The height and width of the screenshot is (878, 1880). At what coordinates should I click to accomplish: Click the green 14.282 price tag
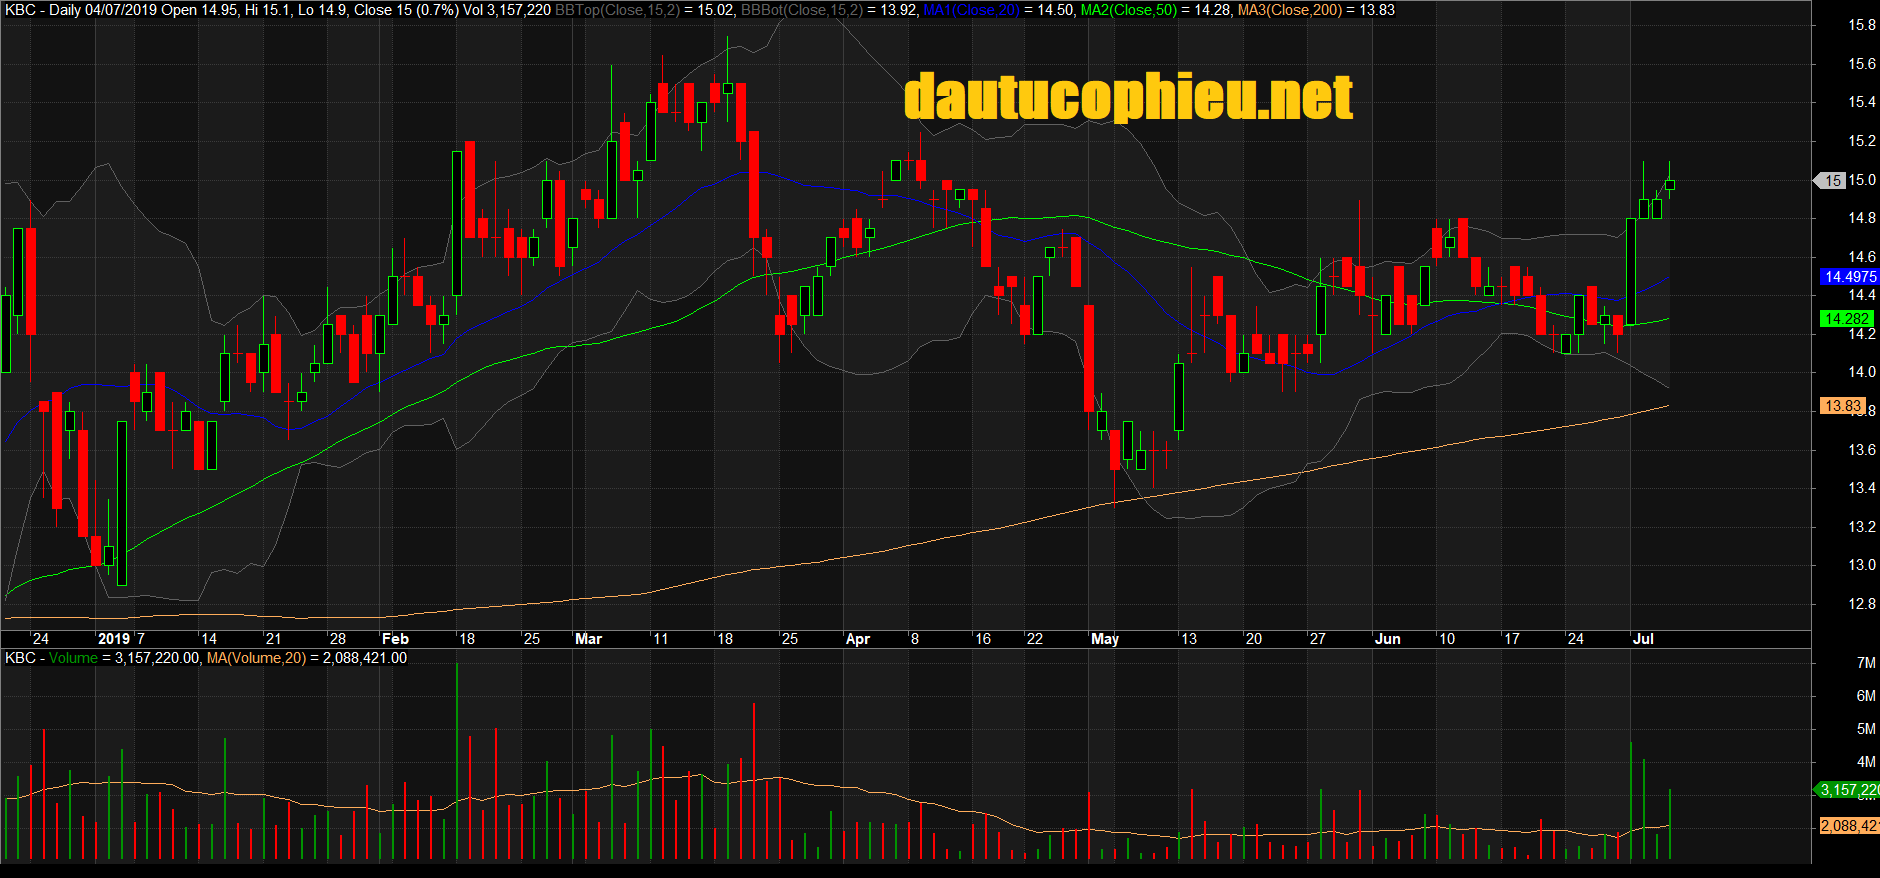pos(1845,319)
